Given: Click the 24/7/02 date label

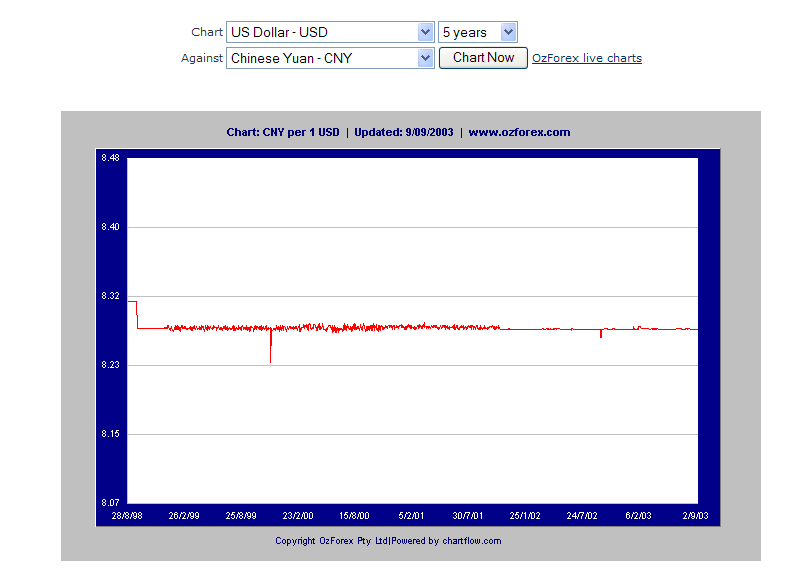Looking at the screenshot, I should tap(582, 516).
